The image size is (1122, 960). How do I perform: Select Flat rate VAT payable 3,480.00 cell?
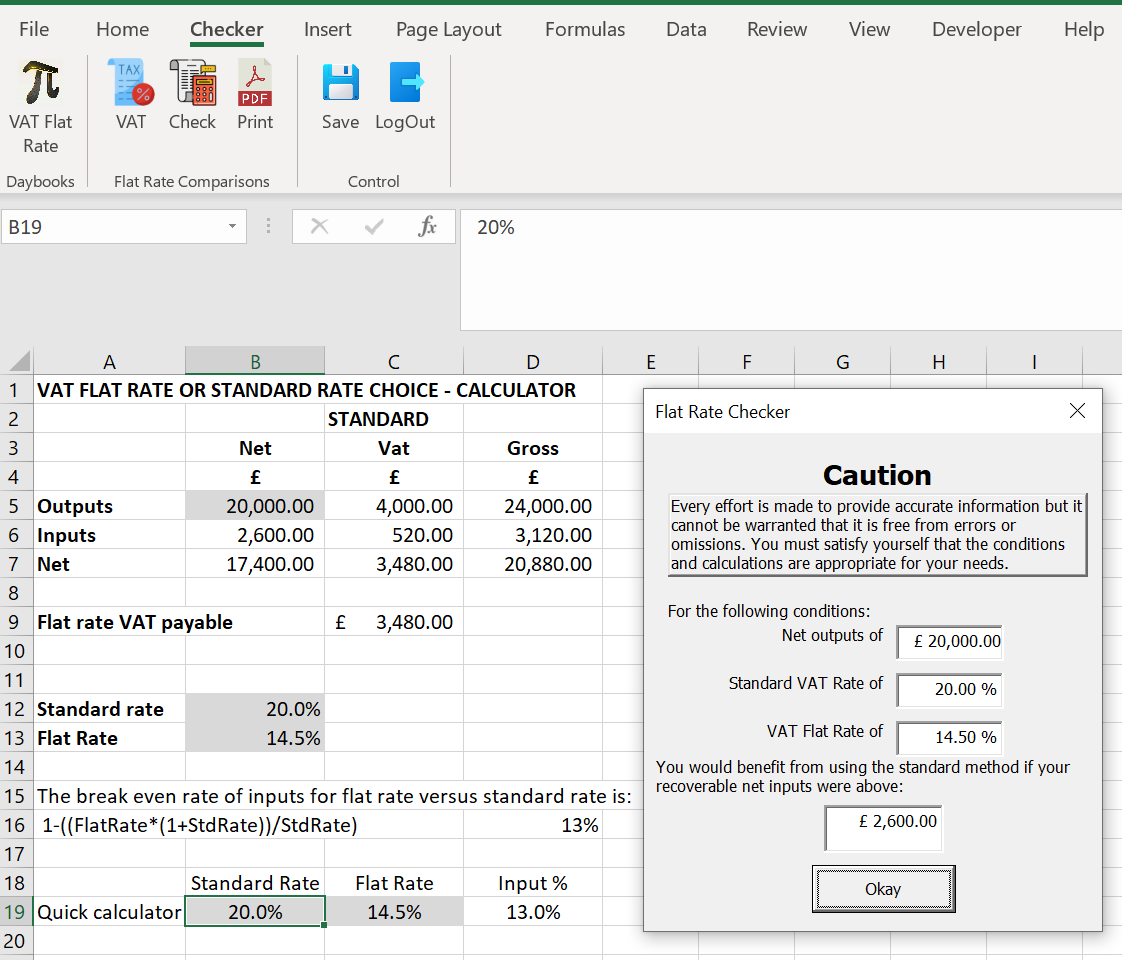click(x=394, y=622)
